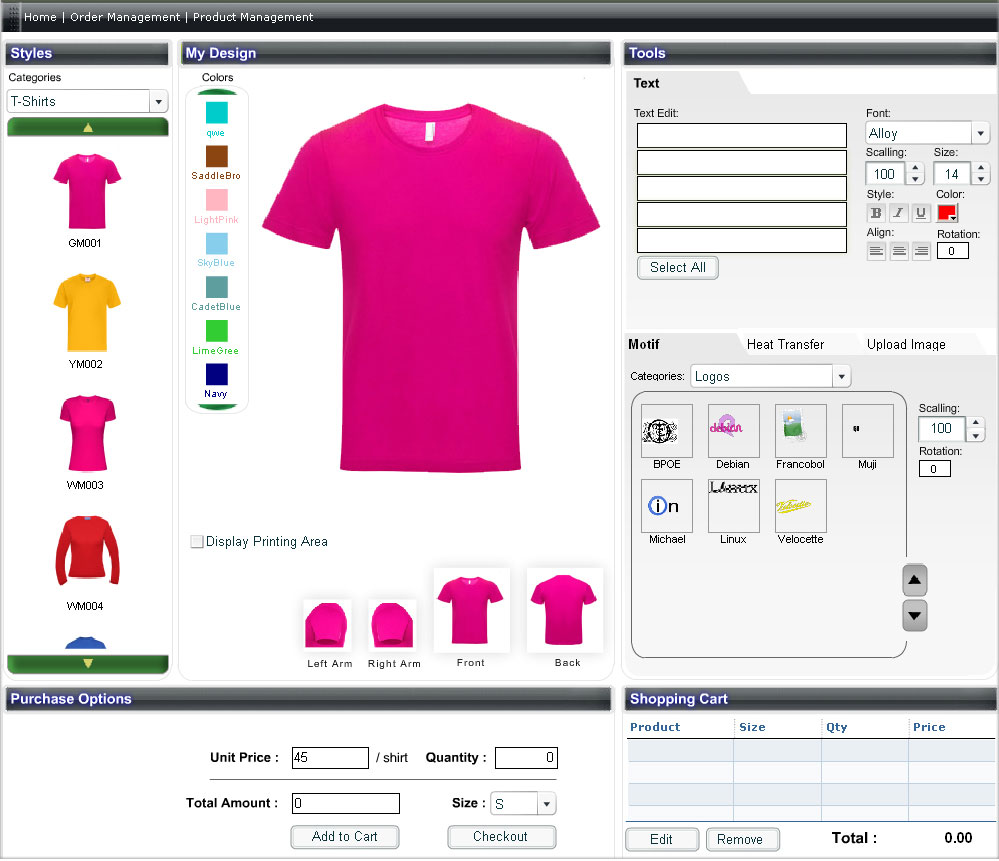
Task: View the Left Arm of the shirt
Action: click(x=327, y=625)
